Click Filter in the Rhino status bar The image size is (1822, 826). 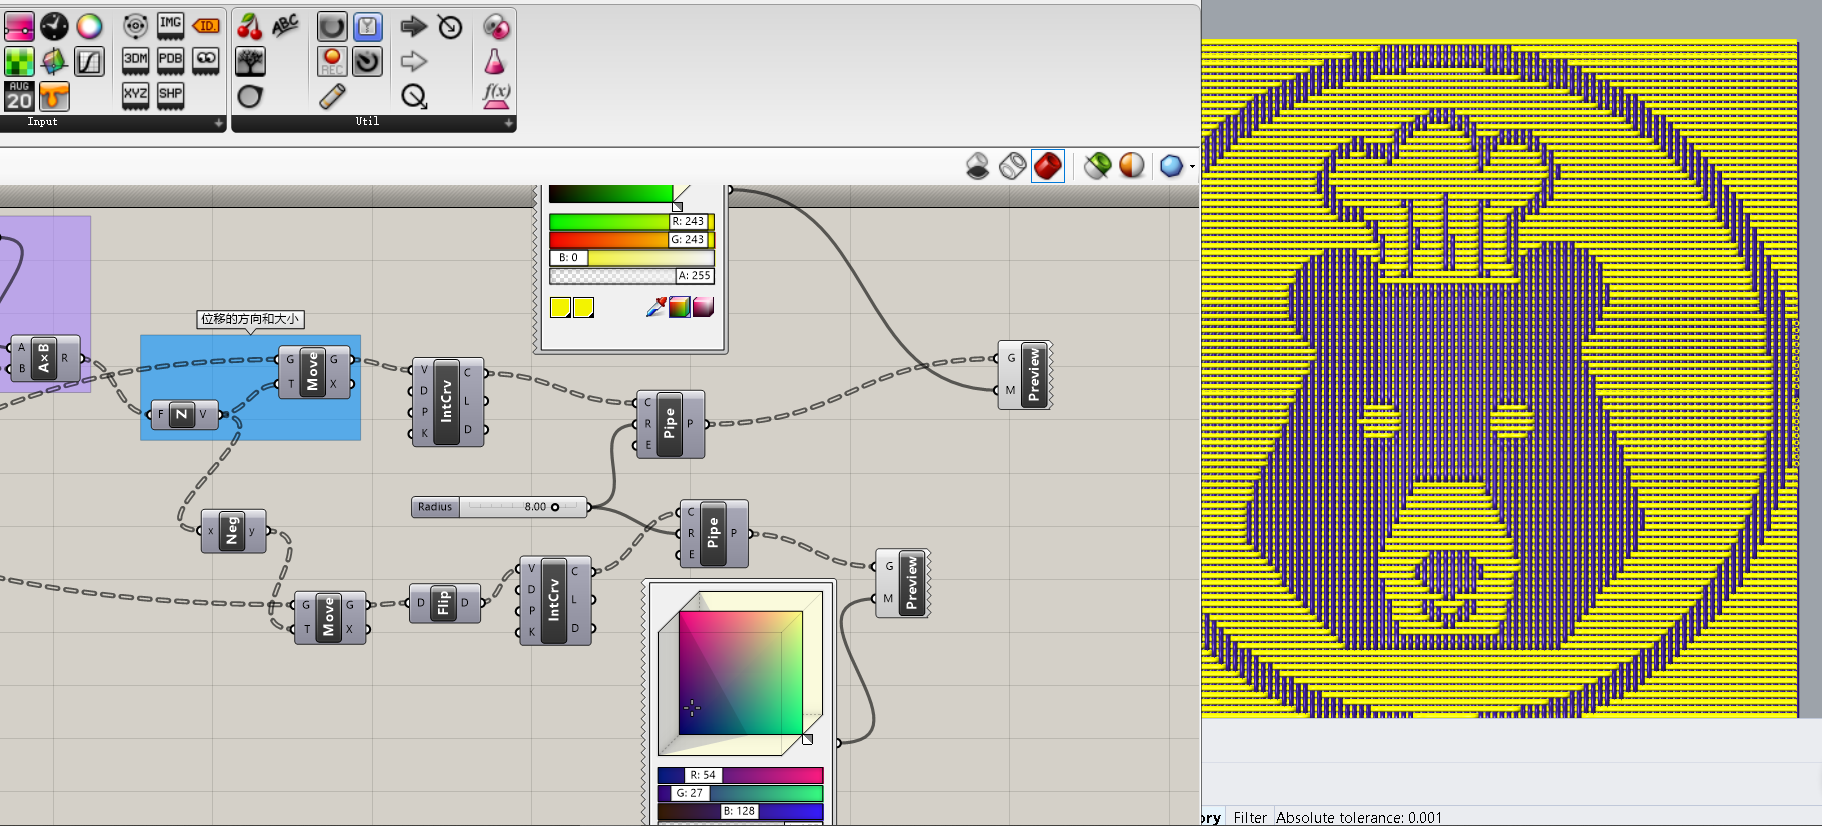point(1250,817)
